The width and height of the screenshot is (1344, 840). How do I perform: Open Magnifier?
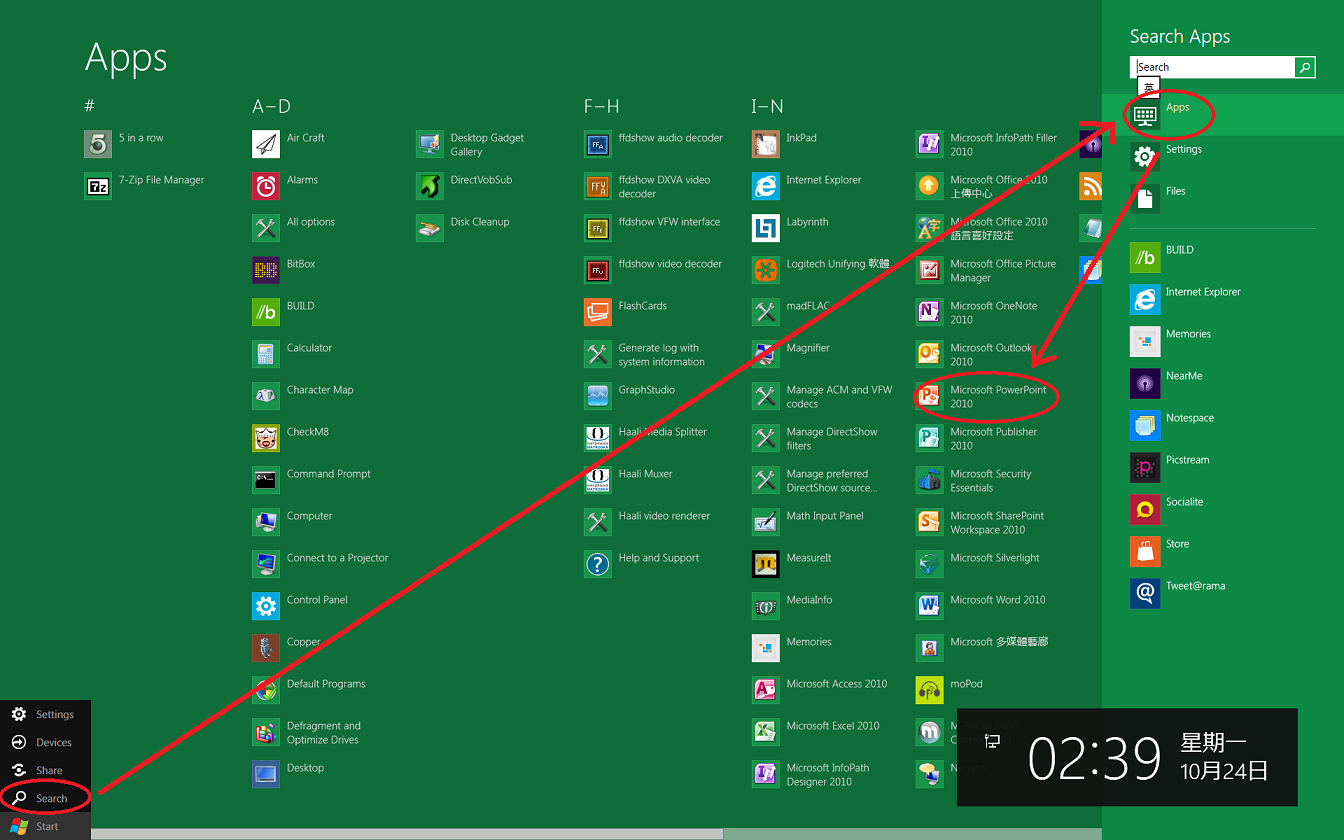click(x=791, y=354)
